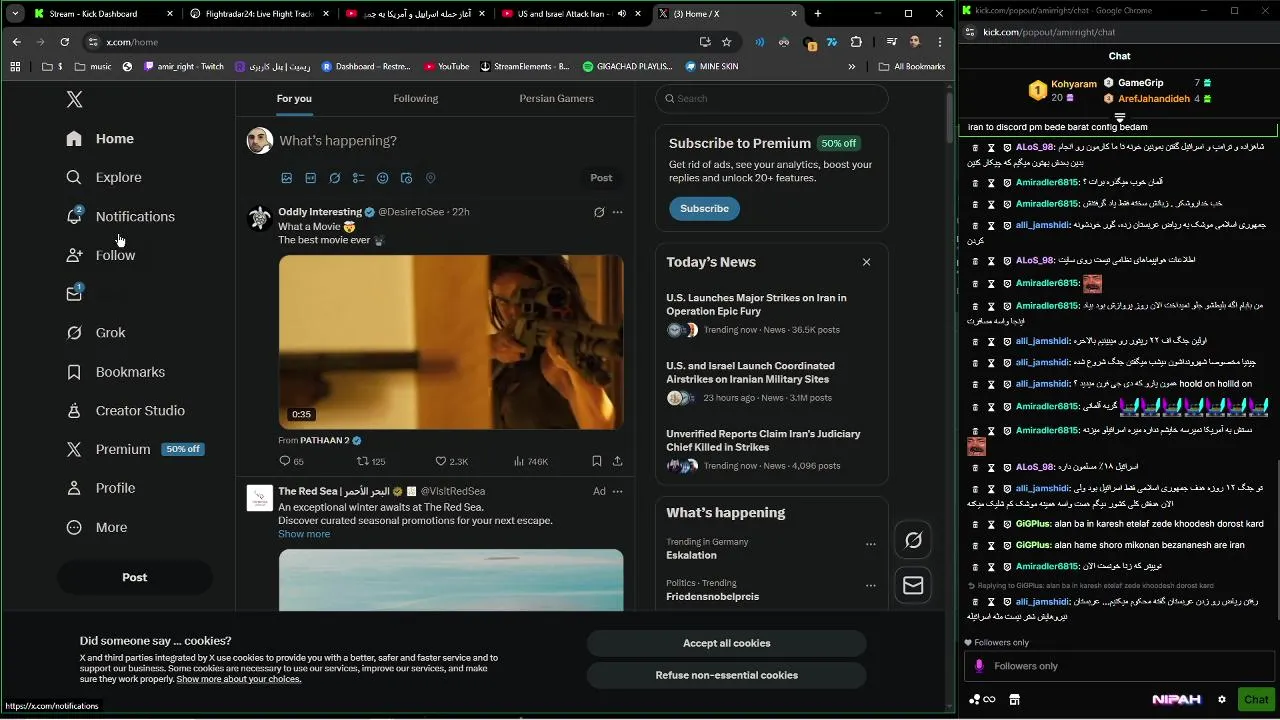Viewport: 1280px width, 720px height.
Task: Switch to the Stream - Kick Dashboard browser tab
Action: coord(101,14)
